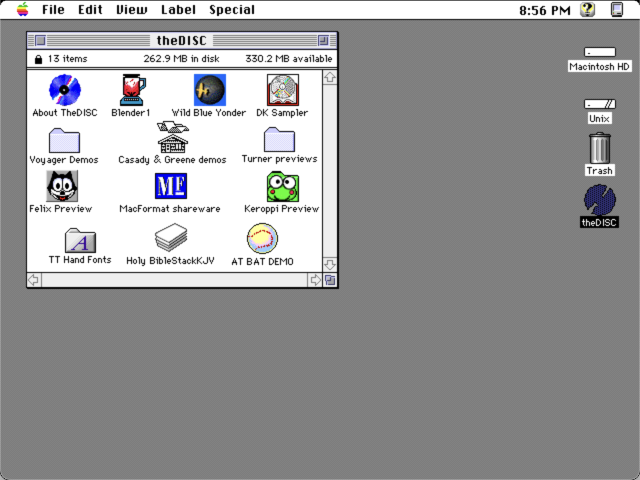
Task: Click the close box of theDISC window
Action: coord(40,40)
